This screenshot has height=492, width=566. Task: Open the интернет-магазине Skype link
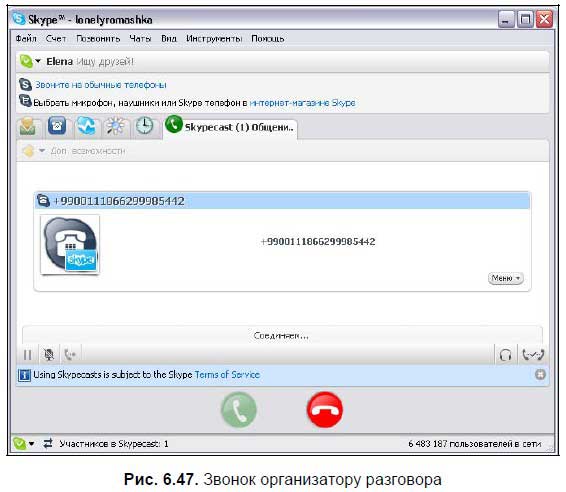click(x=302, y=103)
